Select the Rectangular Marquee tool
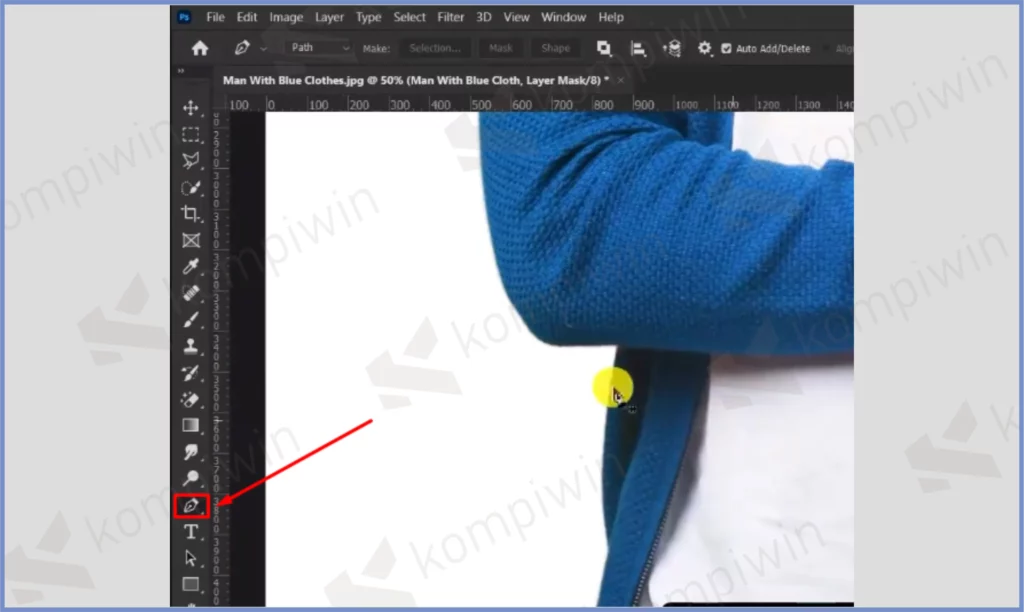This screenshot has width=1024, height=612. 190,134
